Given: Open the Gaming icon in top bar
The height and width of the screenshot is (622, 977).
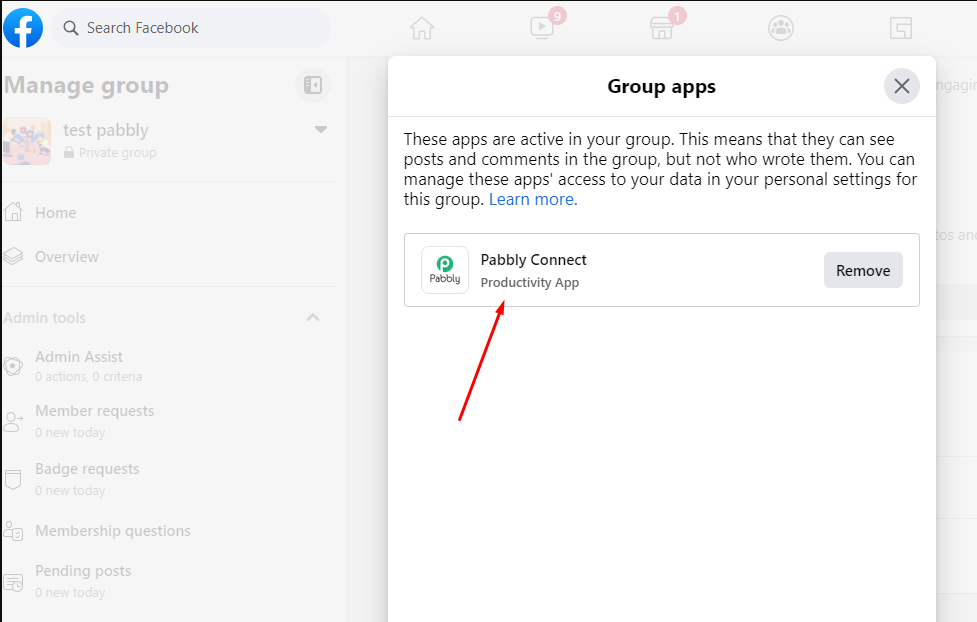Looking at the screenshot, I should [x=900, y=28].
